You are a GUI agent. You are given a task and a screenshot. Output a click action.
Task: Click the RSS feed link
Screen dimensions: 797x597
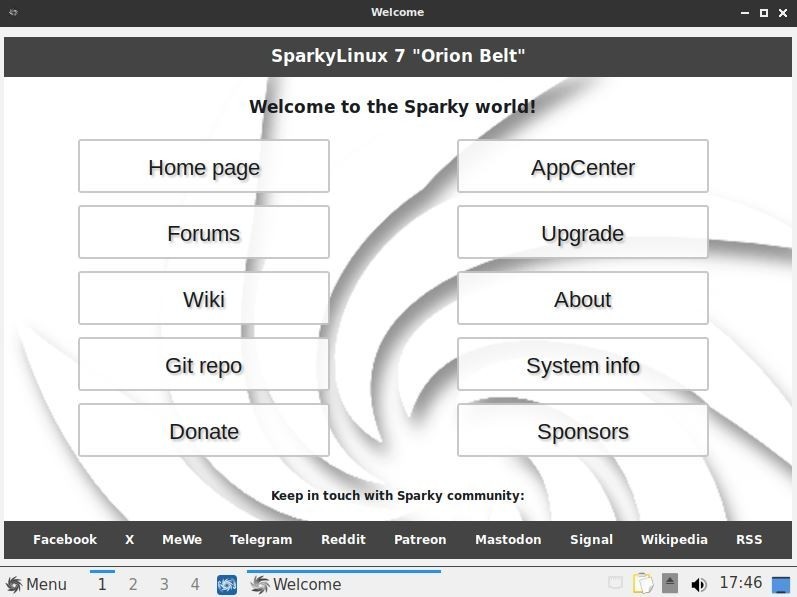click(749, 539)
